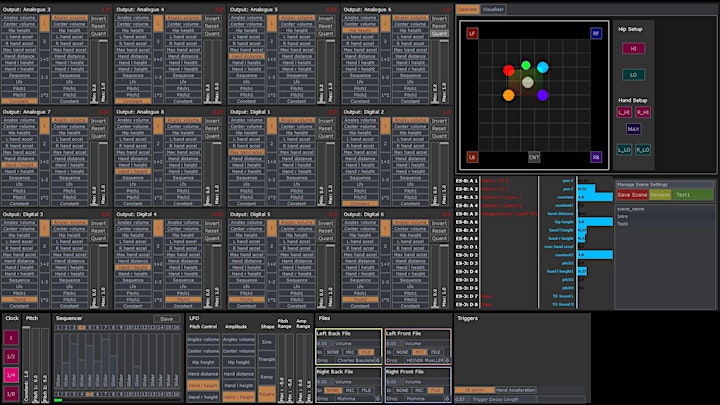Set Left Back File input to MIC

coord(349,352)
